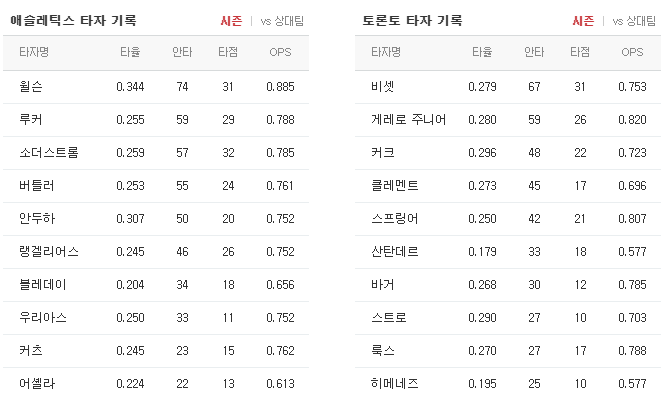The image size is (667, 413).
Task: Switch to vs 상대팀 tab for 토론토
Action: (x=634, y=21)
